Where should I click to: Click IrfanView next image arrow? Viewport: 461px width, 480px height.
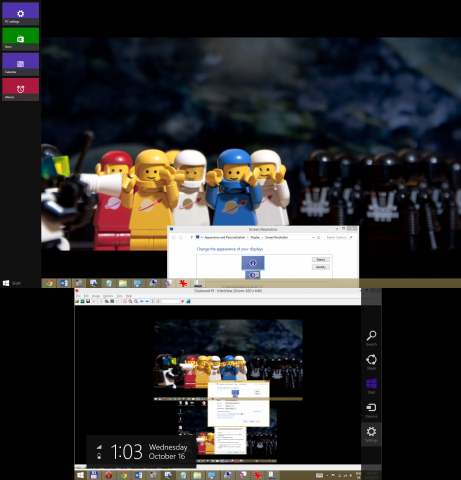(147, 301)
